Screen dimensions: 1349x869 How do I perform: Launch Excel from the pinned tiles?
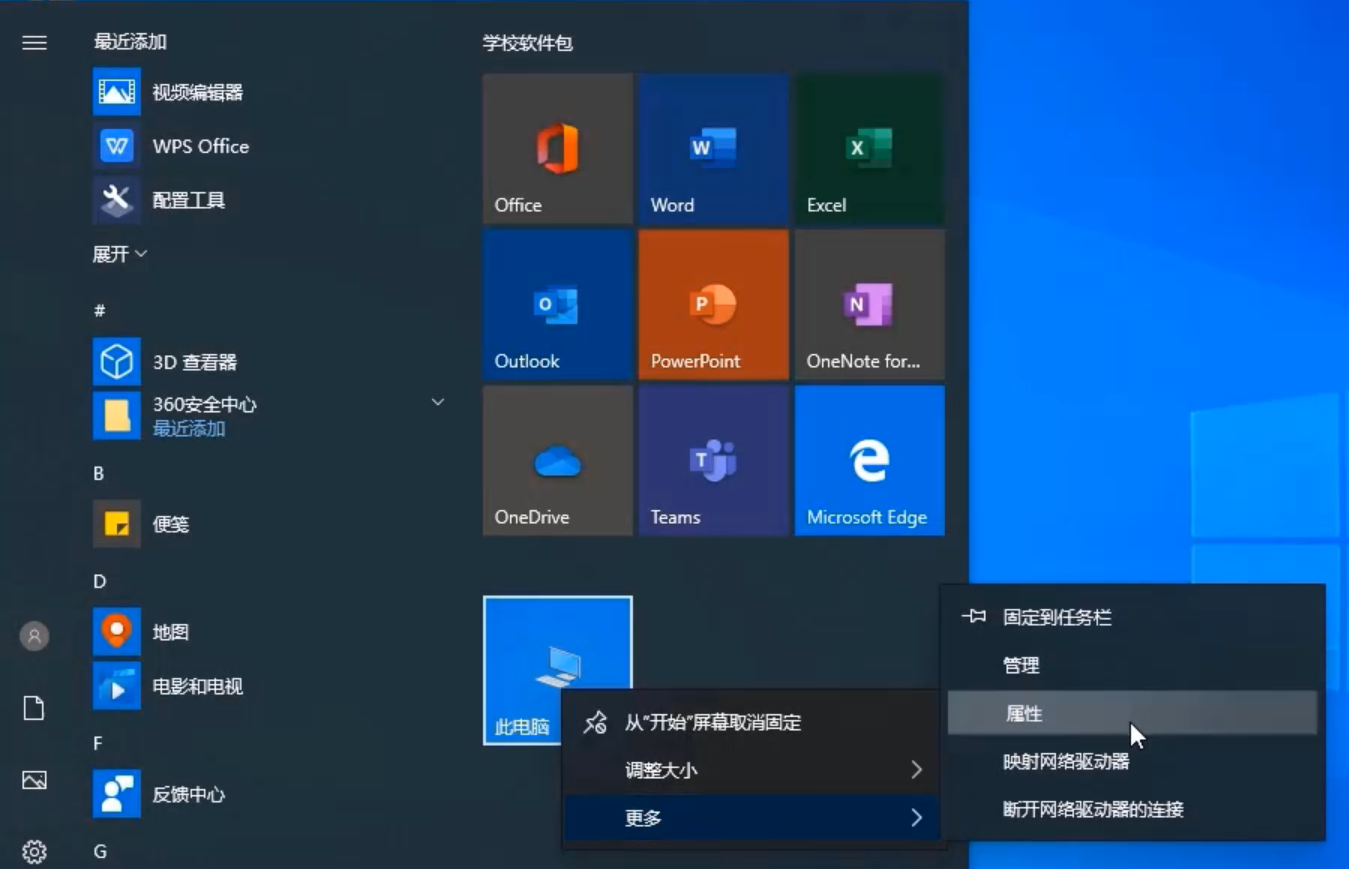(x=869, y=149)
